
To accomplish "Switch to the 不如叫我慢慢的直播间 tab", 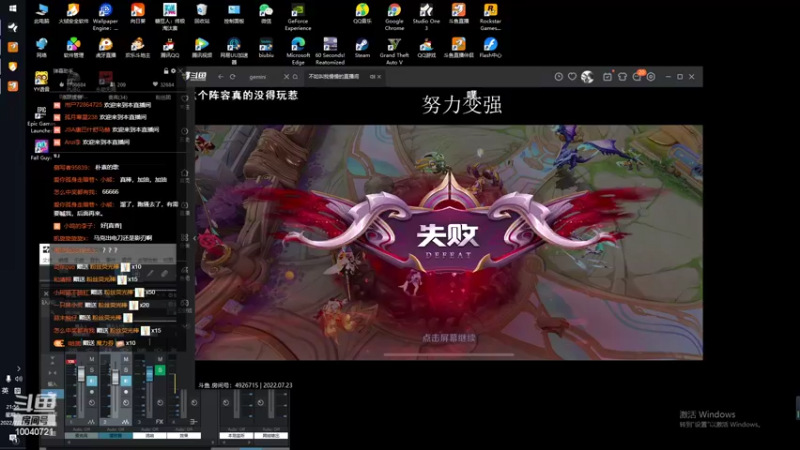I will [x=334, y=77].
